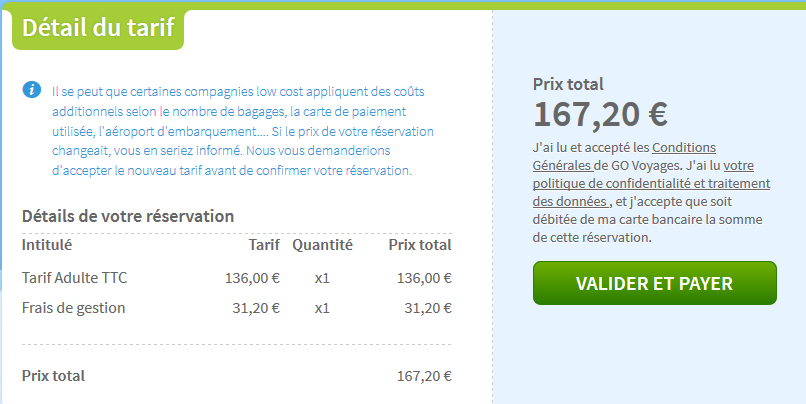Click the Tarif column header
Viewport: 806px width, 404px height.
pos(264,245)
